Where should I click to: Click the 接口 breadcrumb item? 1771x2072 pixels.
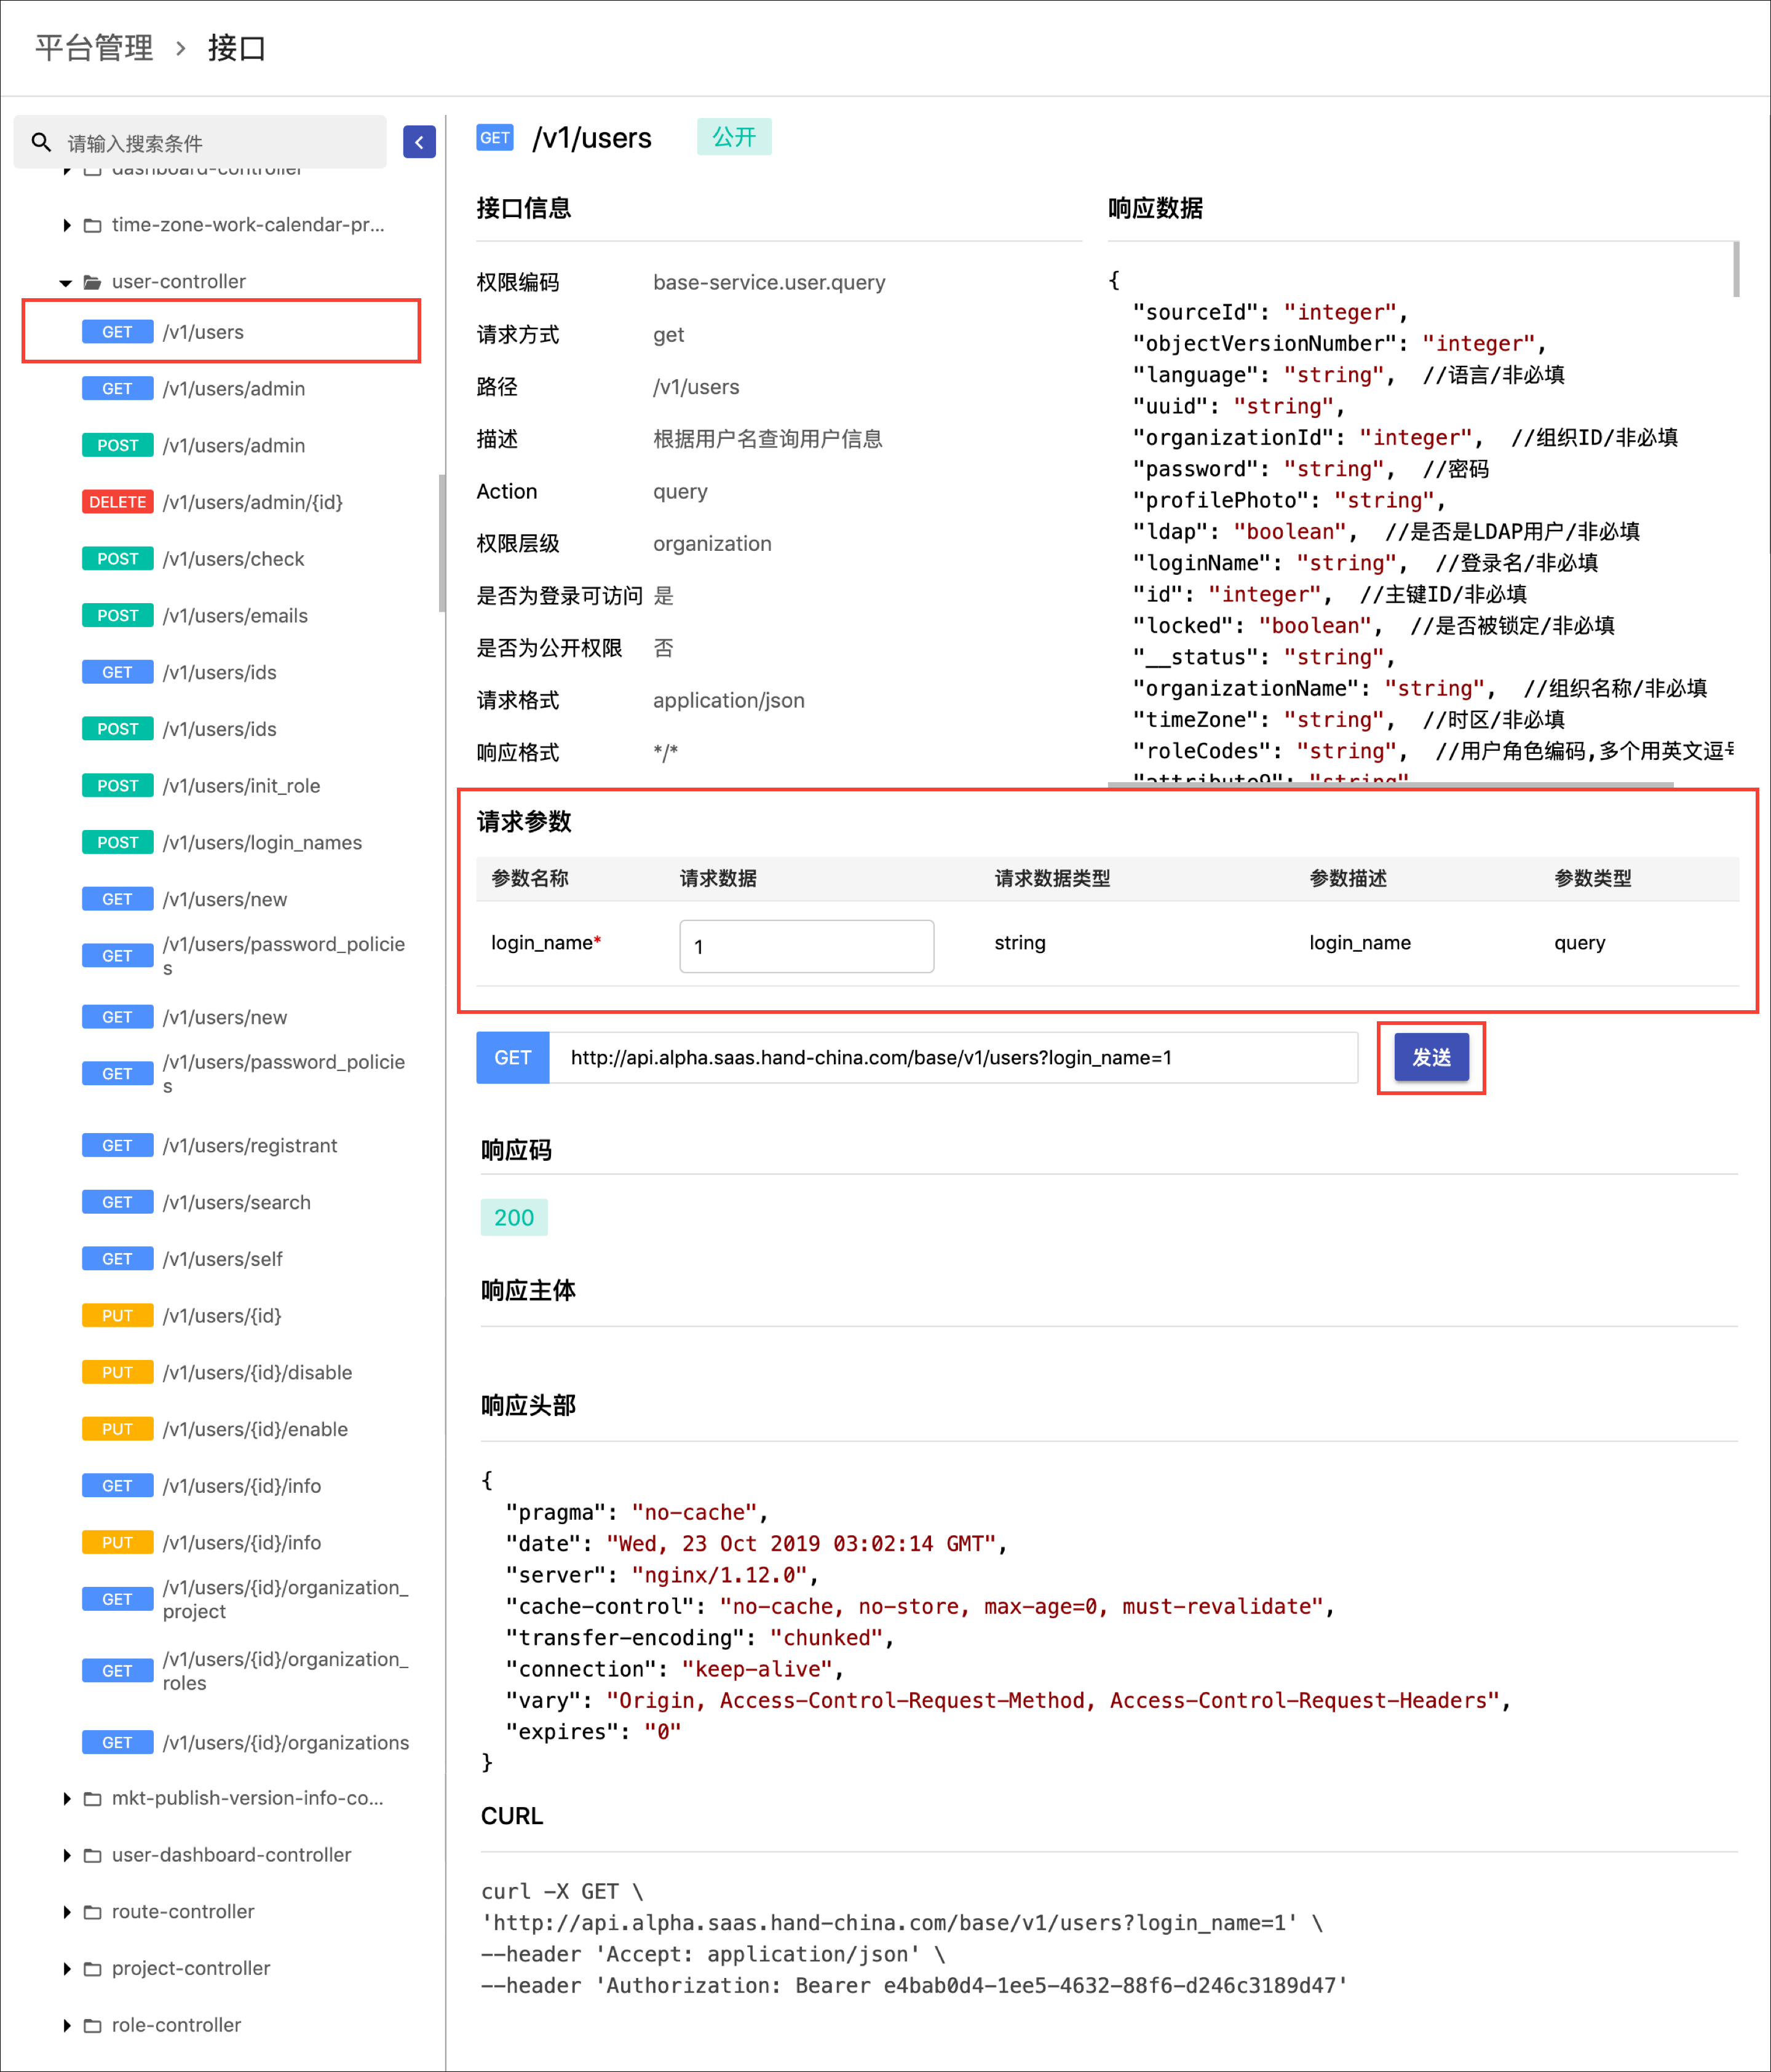[237, 48]
